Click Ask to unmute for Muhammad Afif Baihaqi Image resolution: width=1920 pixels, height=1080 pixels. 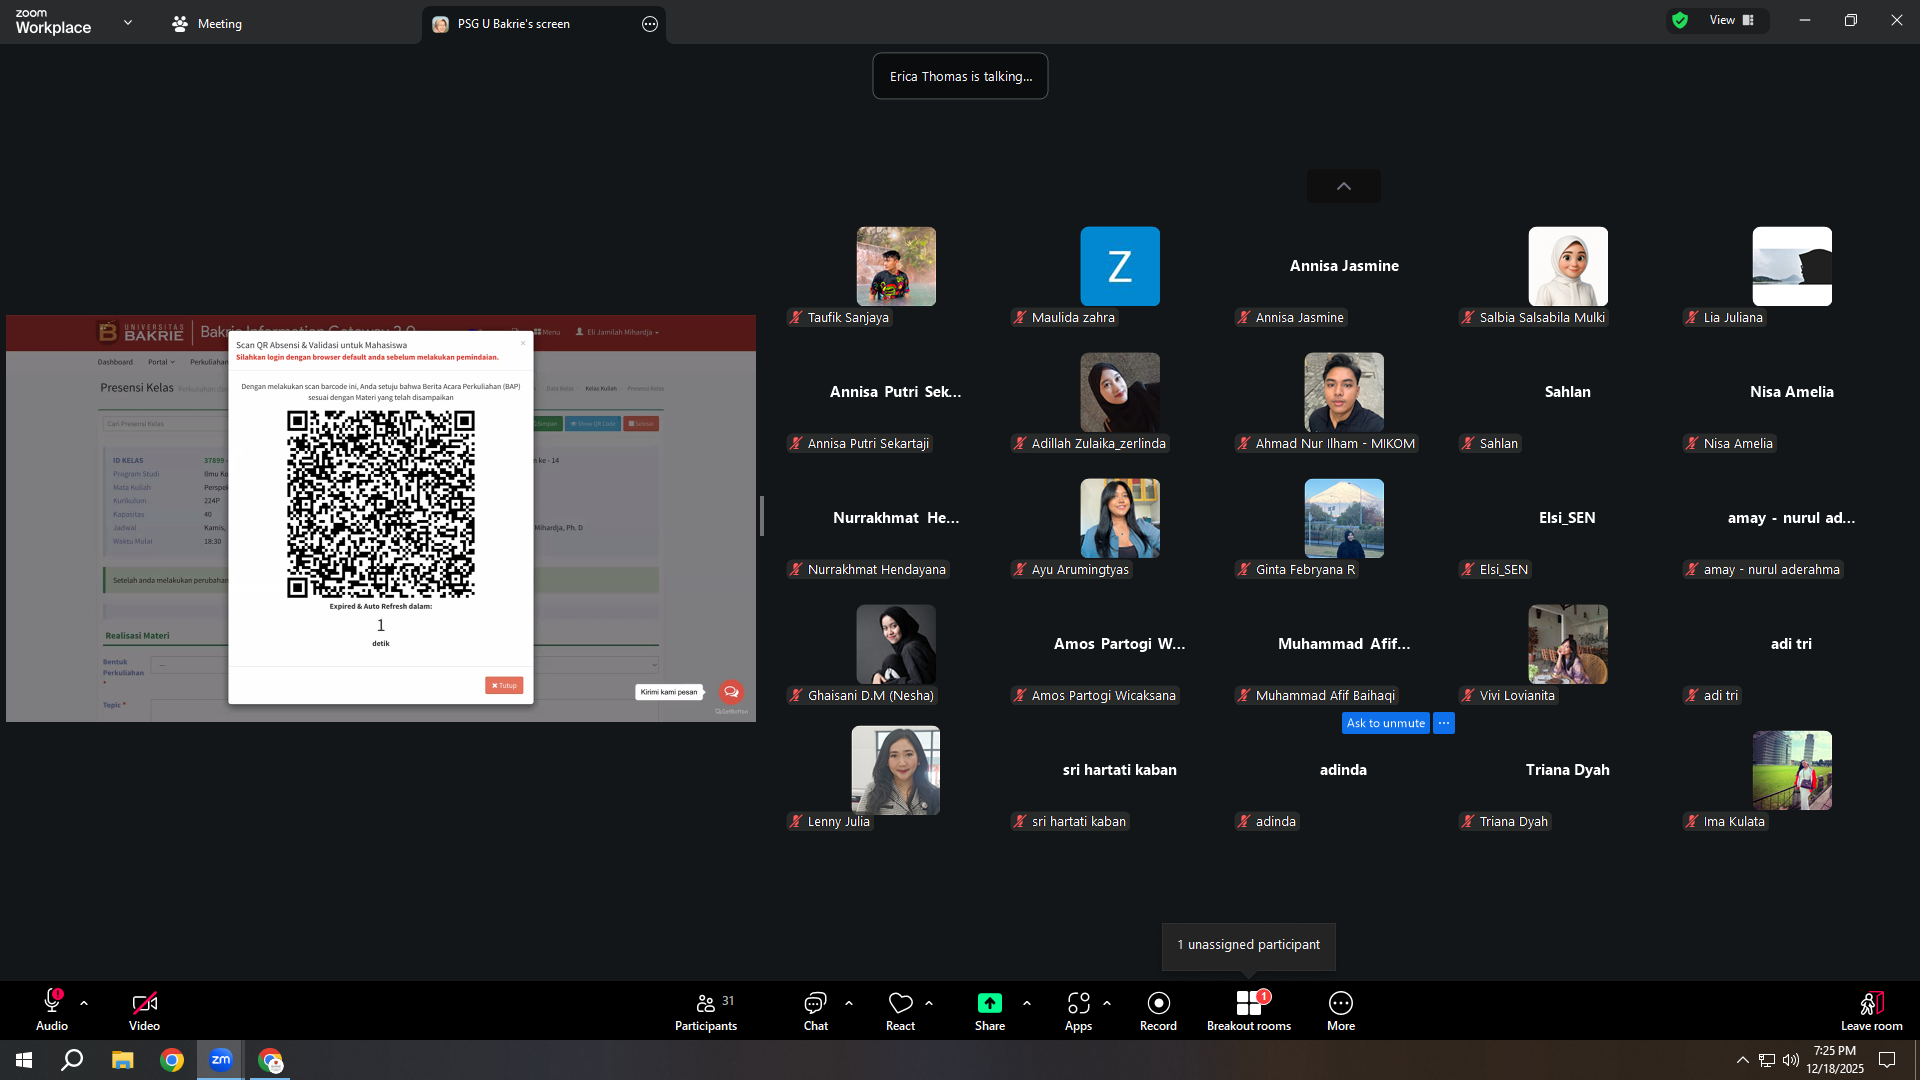pyautogui.click(x=1385, y=723)
